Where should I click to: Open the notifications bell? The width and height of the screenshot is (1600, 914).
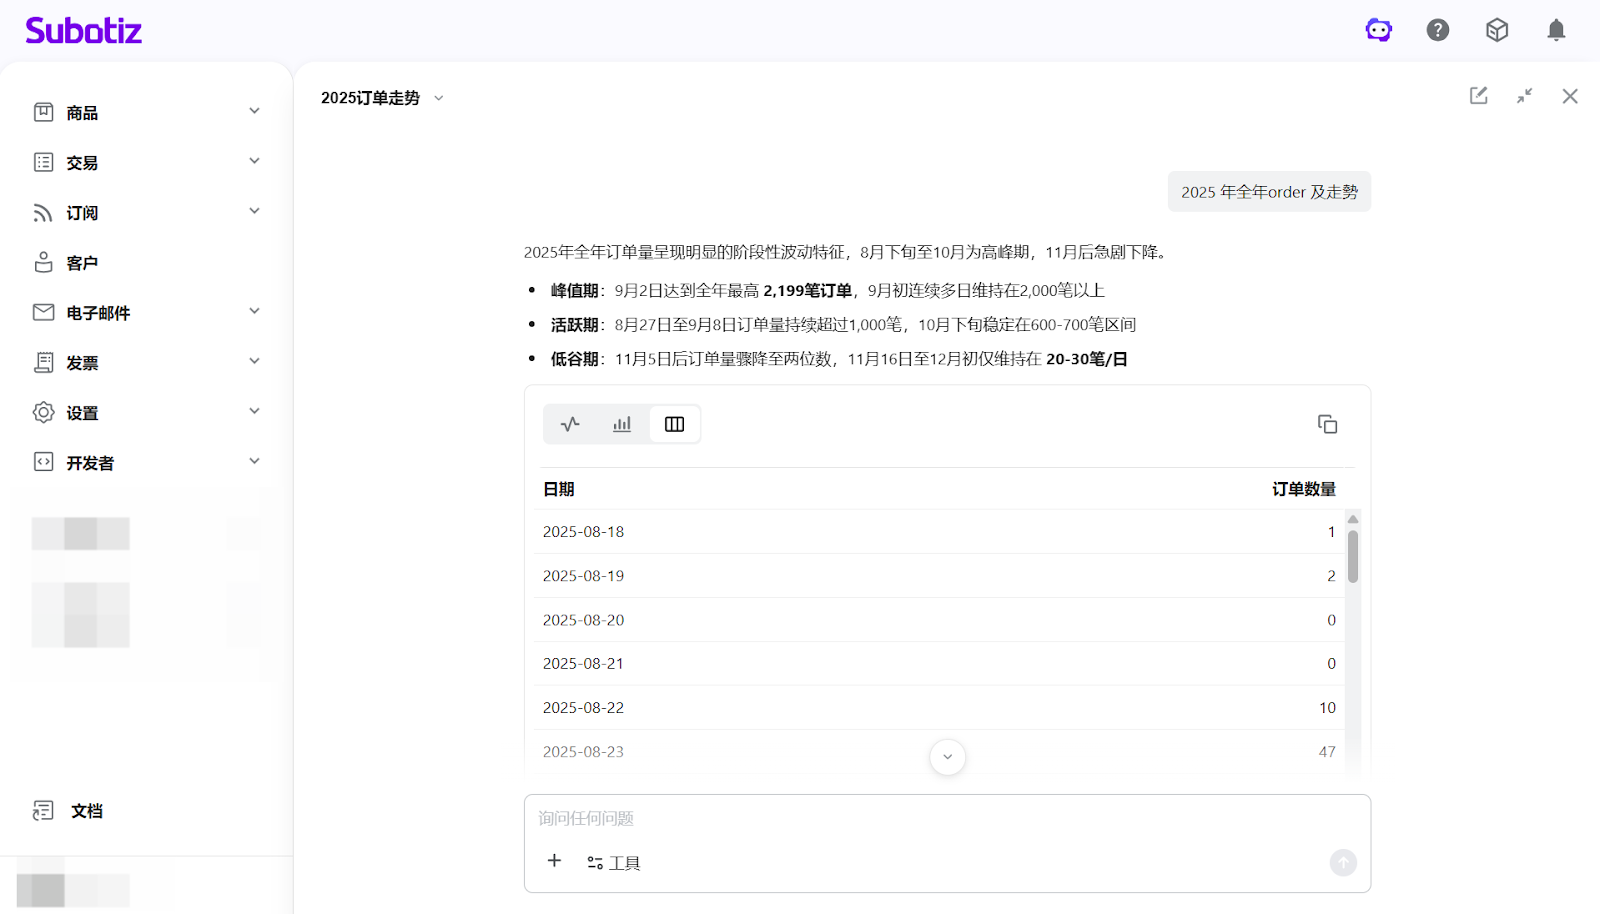(1556, 30)
